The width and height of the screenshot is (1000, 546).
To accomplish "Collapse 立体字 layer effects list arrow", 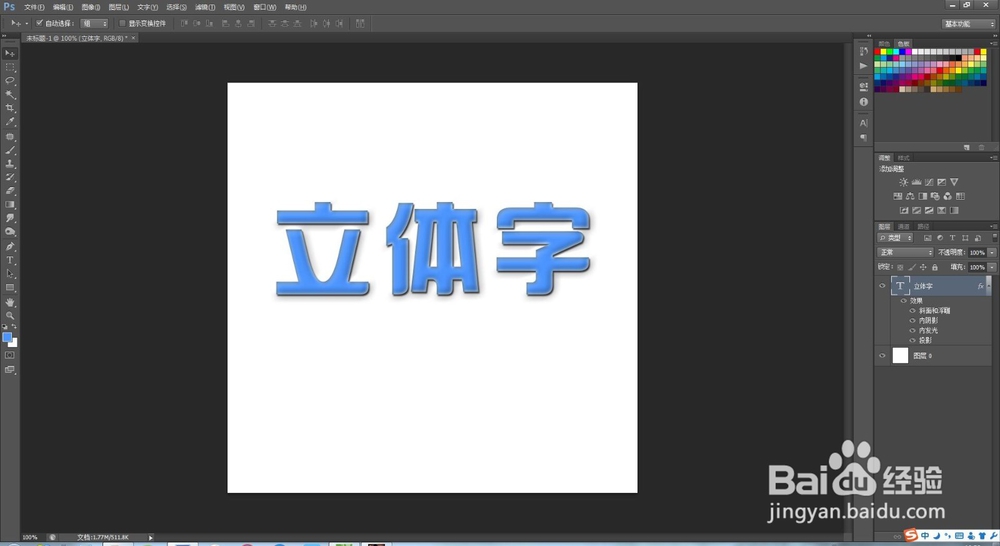I will coord(989,286).
